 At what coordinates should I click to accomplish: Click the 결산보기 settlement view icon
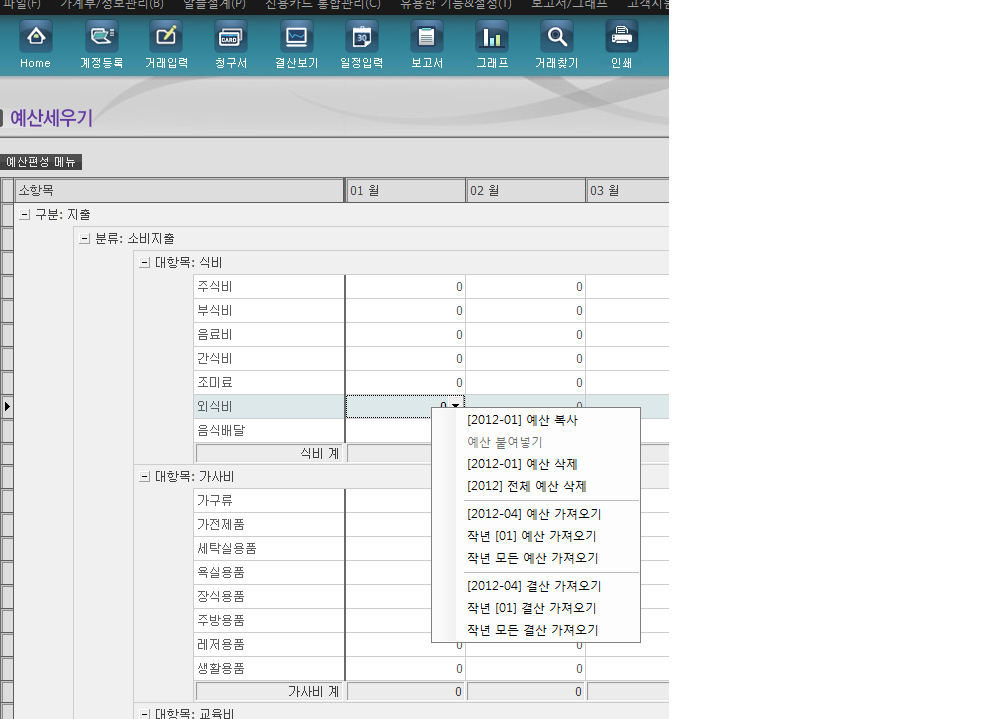295,45
